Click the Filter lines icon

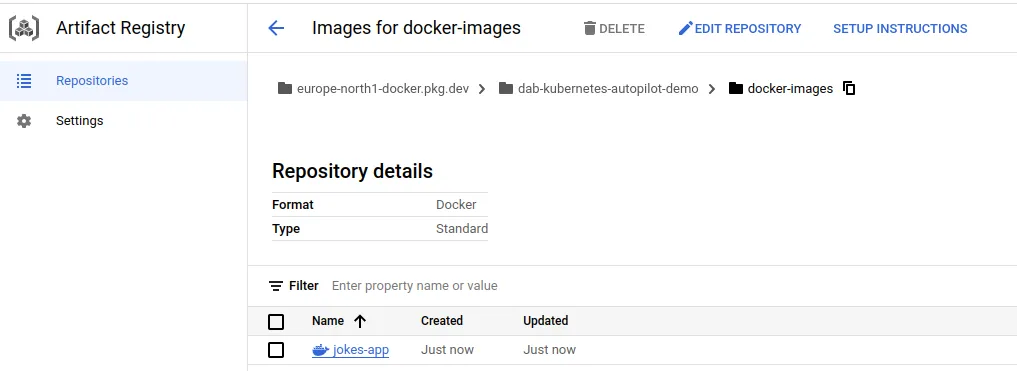pyautogui.click(x=276, y=286)
